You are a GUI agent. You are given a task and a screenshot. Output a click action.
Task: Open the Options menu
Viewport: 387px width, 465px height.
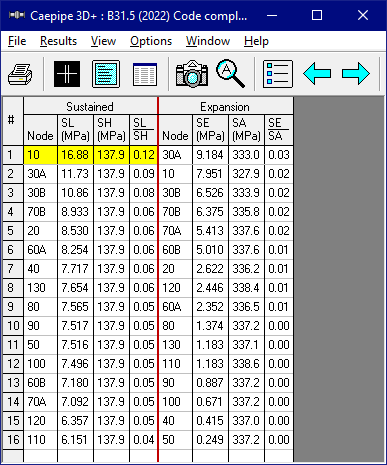point(151,41)
